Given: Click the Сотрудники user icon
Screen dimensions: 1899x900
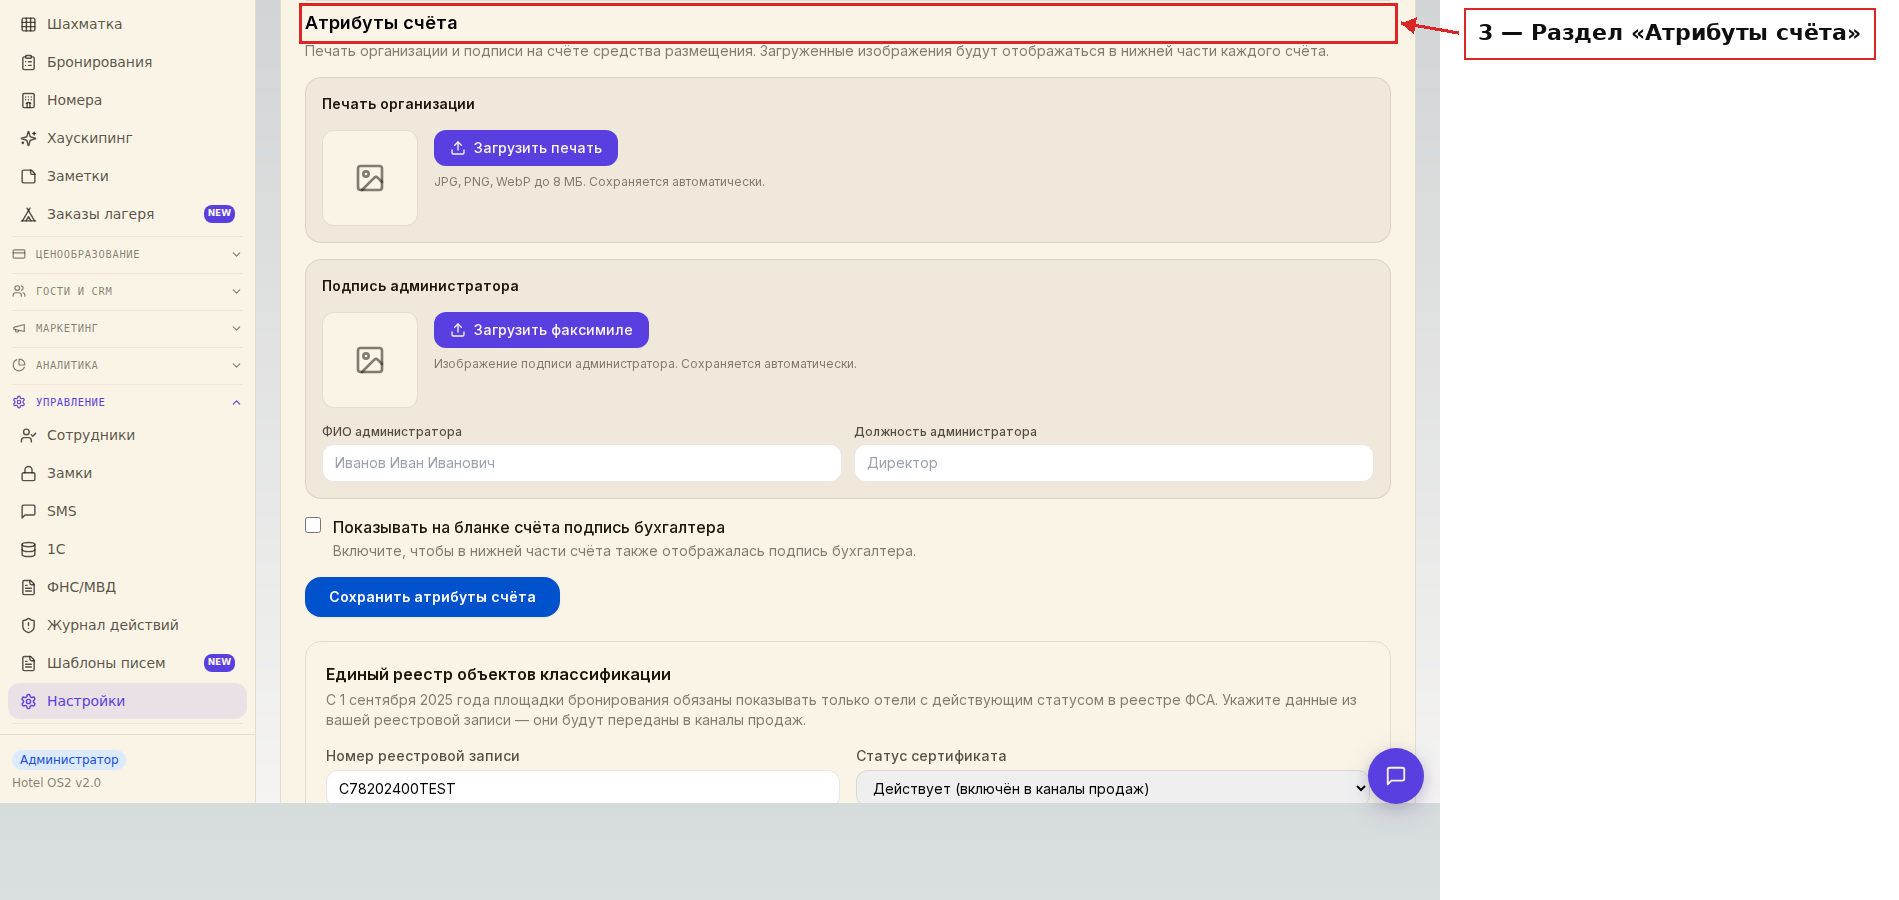Looking at the screenshot, I should click(28, 435).
